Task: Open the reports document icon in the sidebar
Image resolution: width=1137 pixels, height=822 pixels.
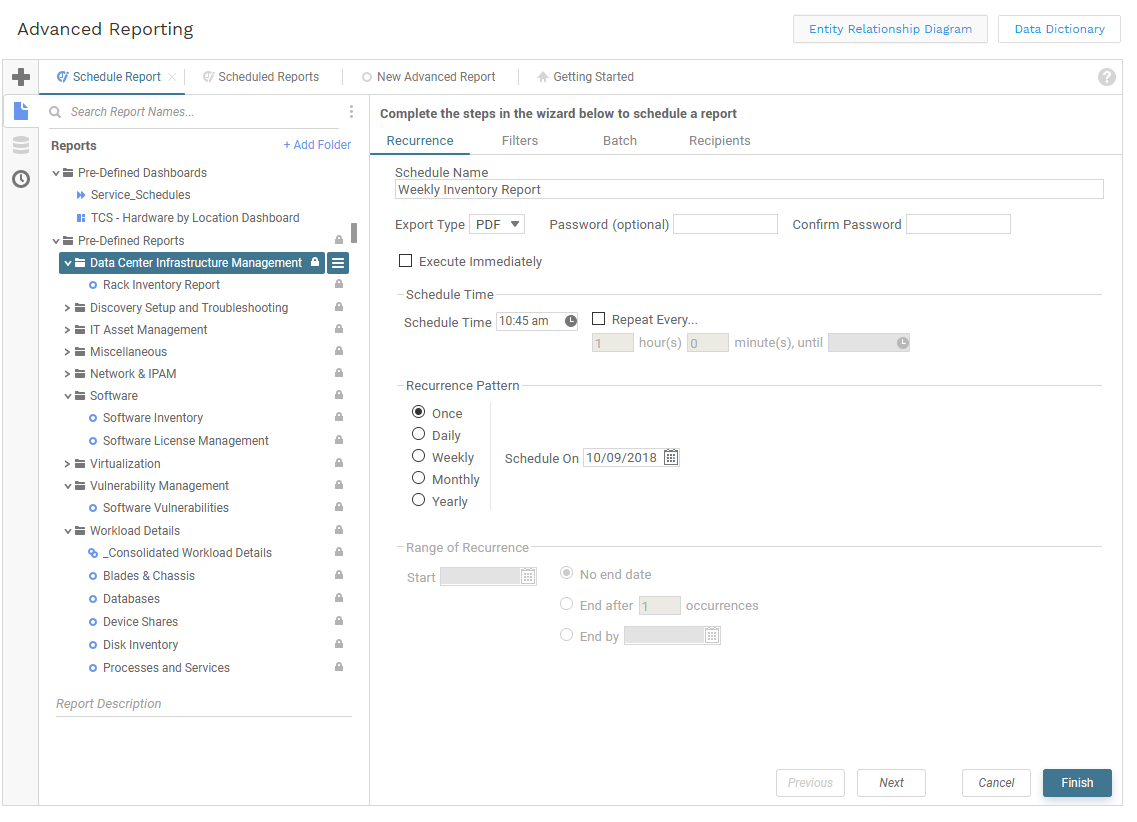Action: point(21,111)
